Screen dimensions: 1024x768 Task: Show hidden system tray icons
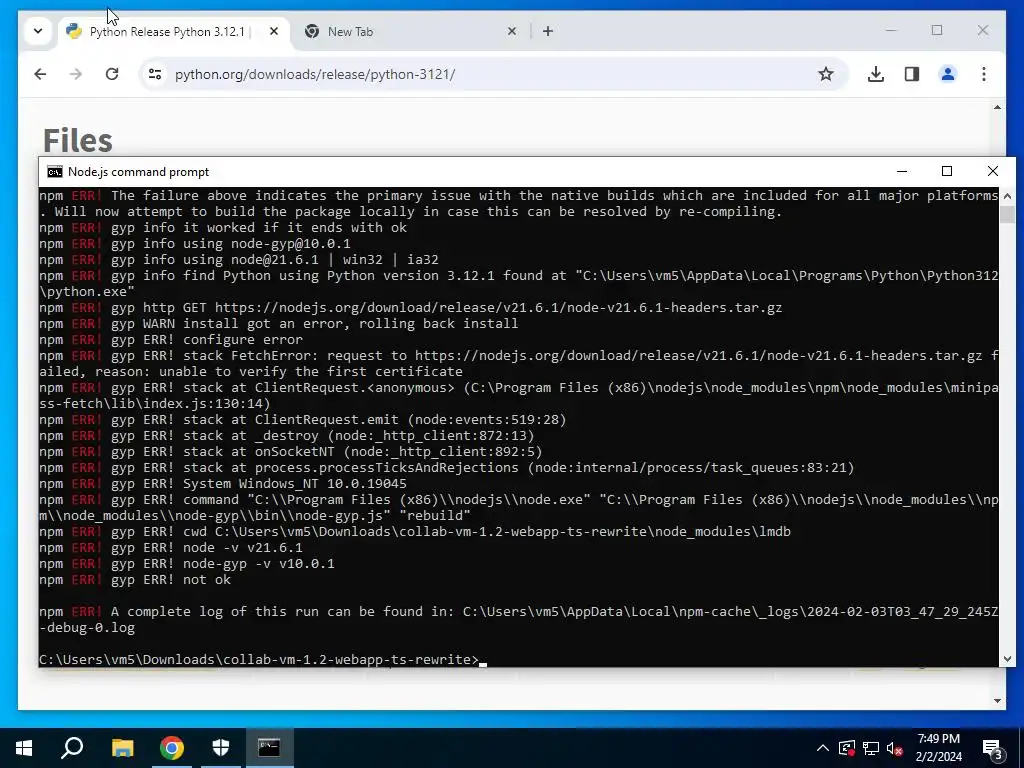tap(822, 748)
